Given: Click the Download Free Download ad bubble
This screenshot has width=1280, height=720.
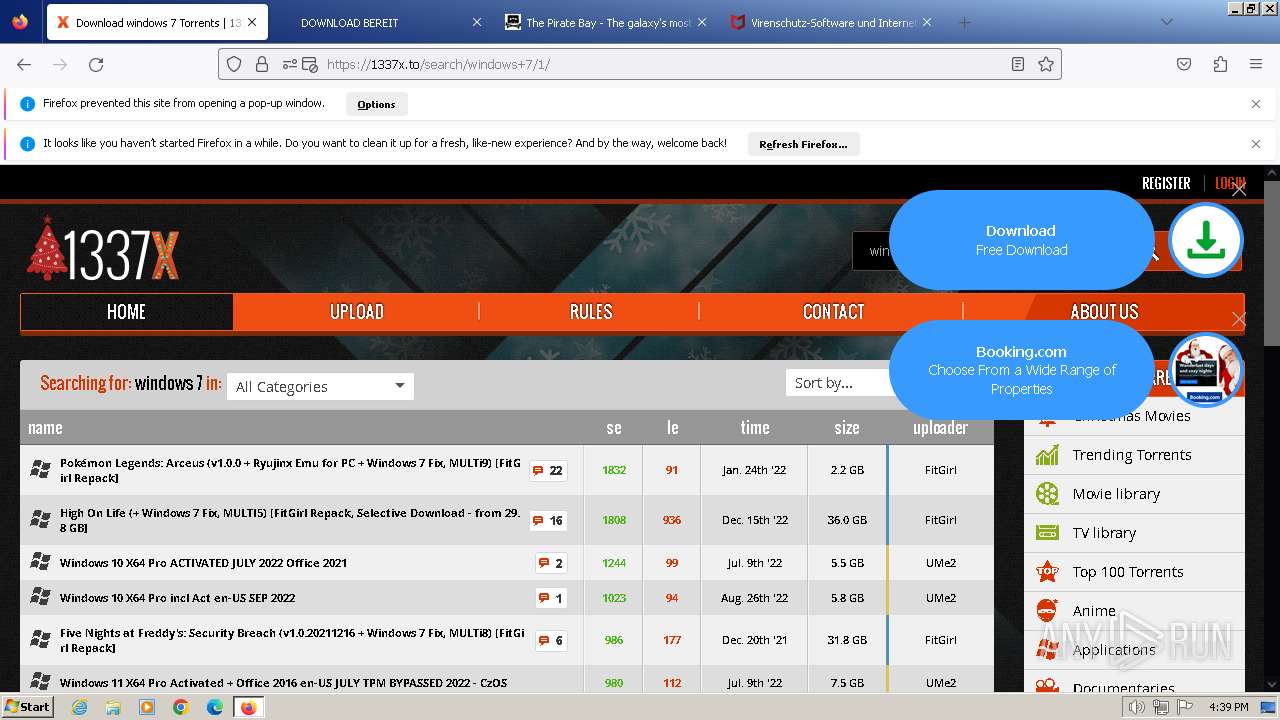Looking at the screenshot, I should [1021, 240].
